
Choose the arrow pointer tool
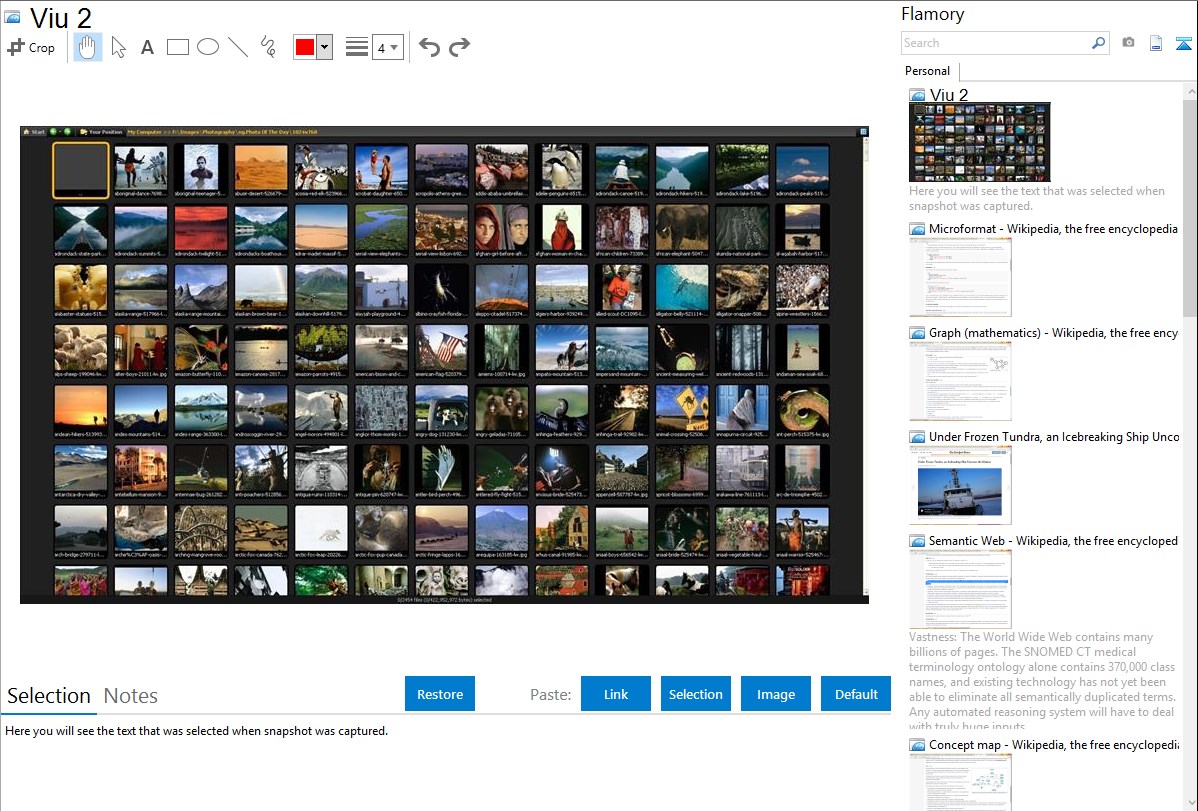(118, 47)
